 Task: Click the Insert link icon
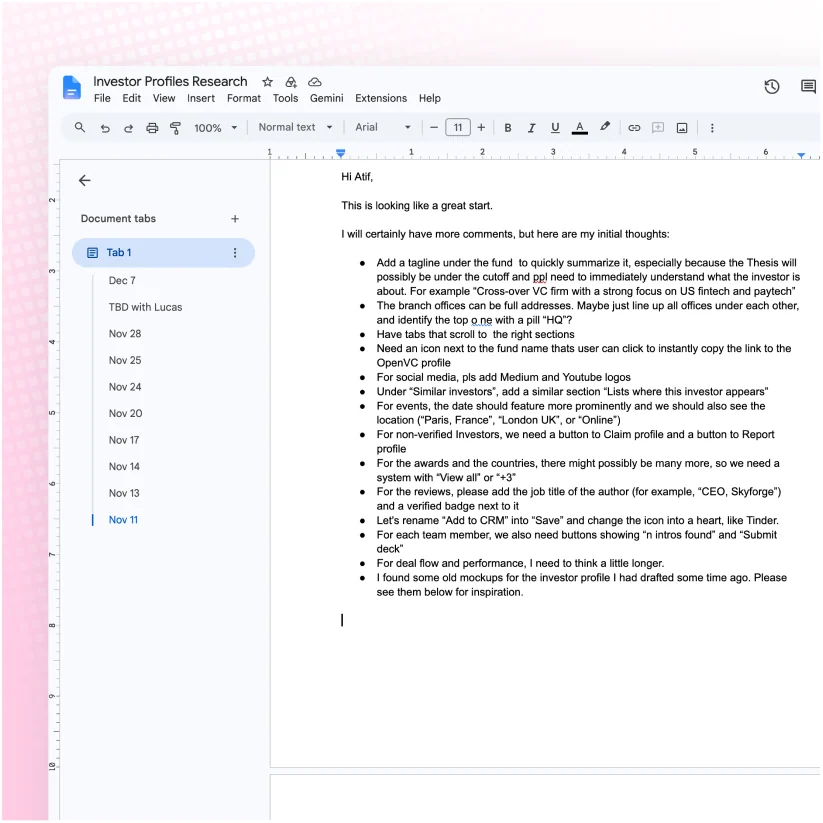[x=634, y=128]
